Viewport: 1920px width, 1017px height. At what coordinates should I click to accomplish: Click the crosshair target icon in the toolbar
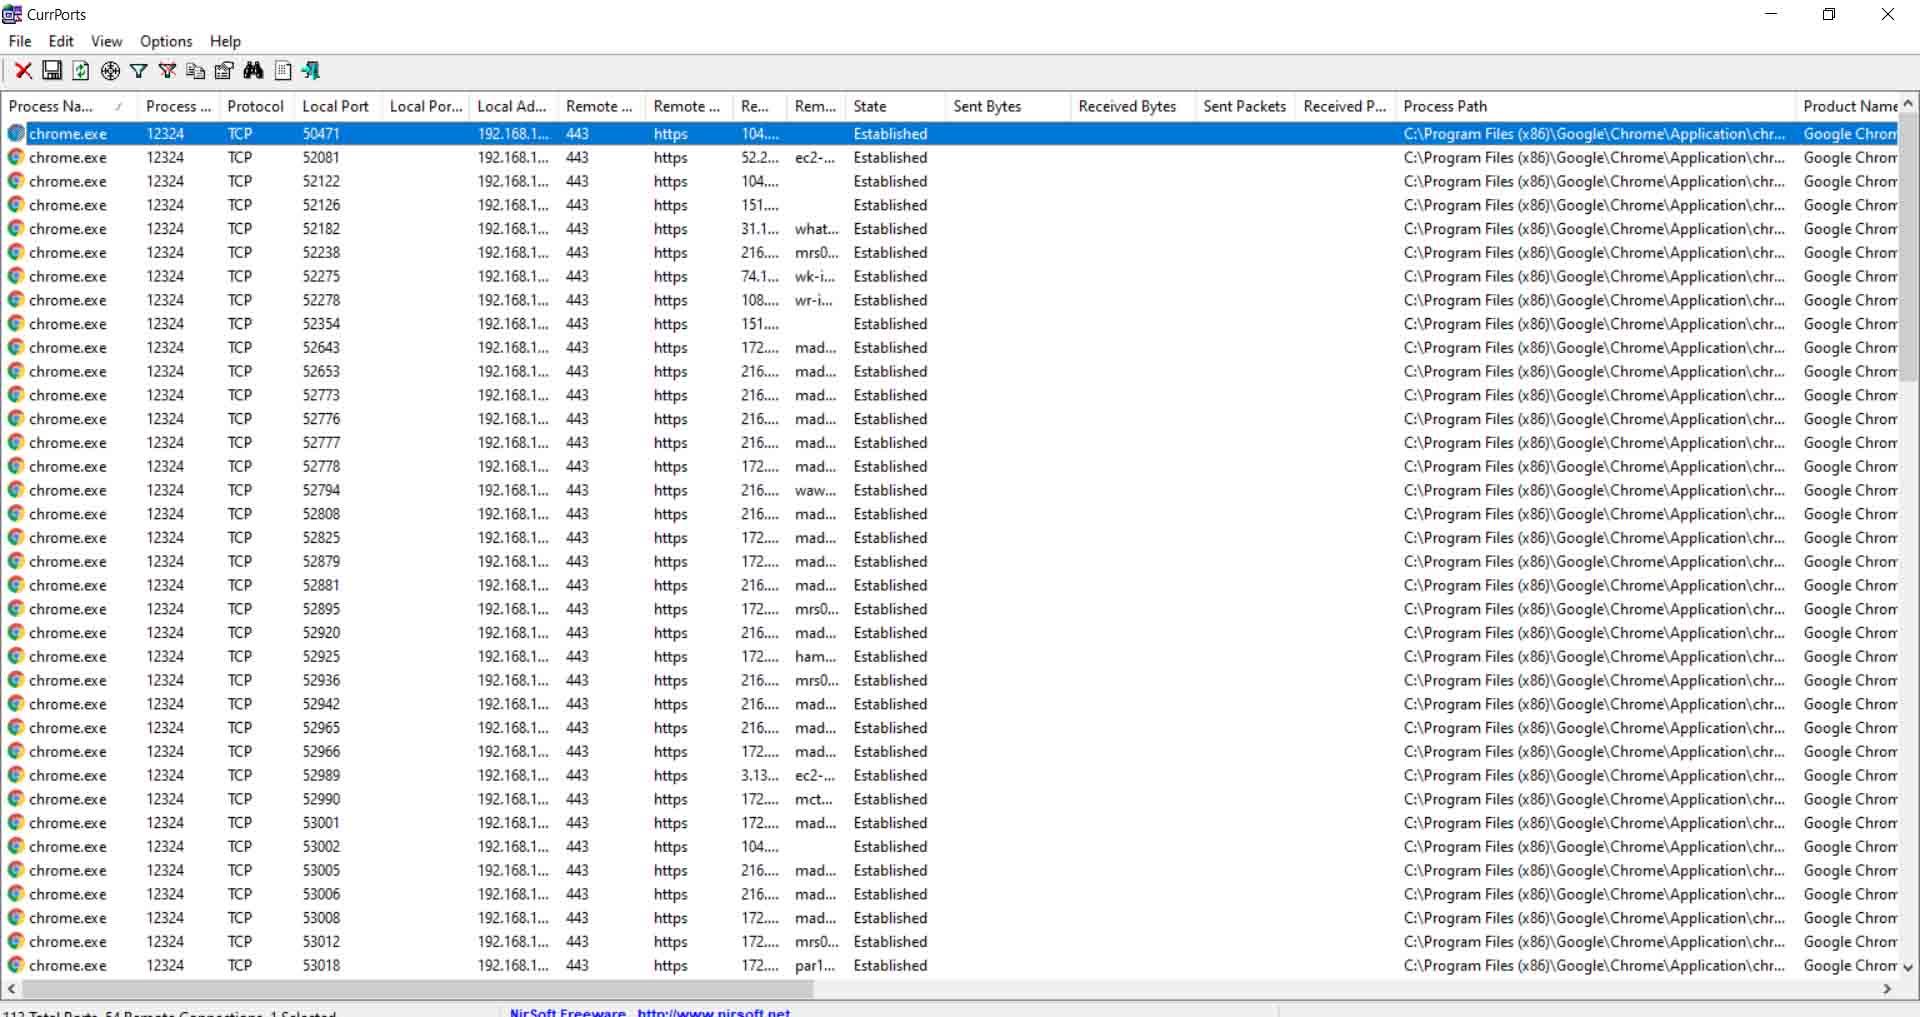tap(110, 70)
